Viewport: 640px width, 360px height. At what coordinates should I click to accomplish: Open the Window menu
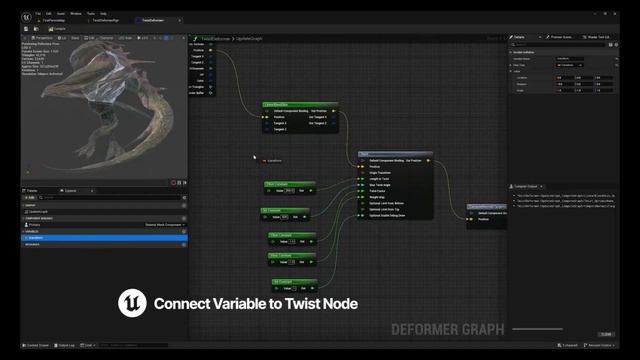[76, 13]
